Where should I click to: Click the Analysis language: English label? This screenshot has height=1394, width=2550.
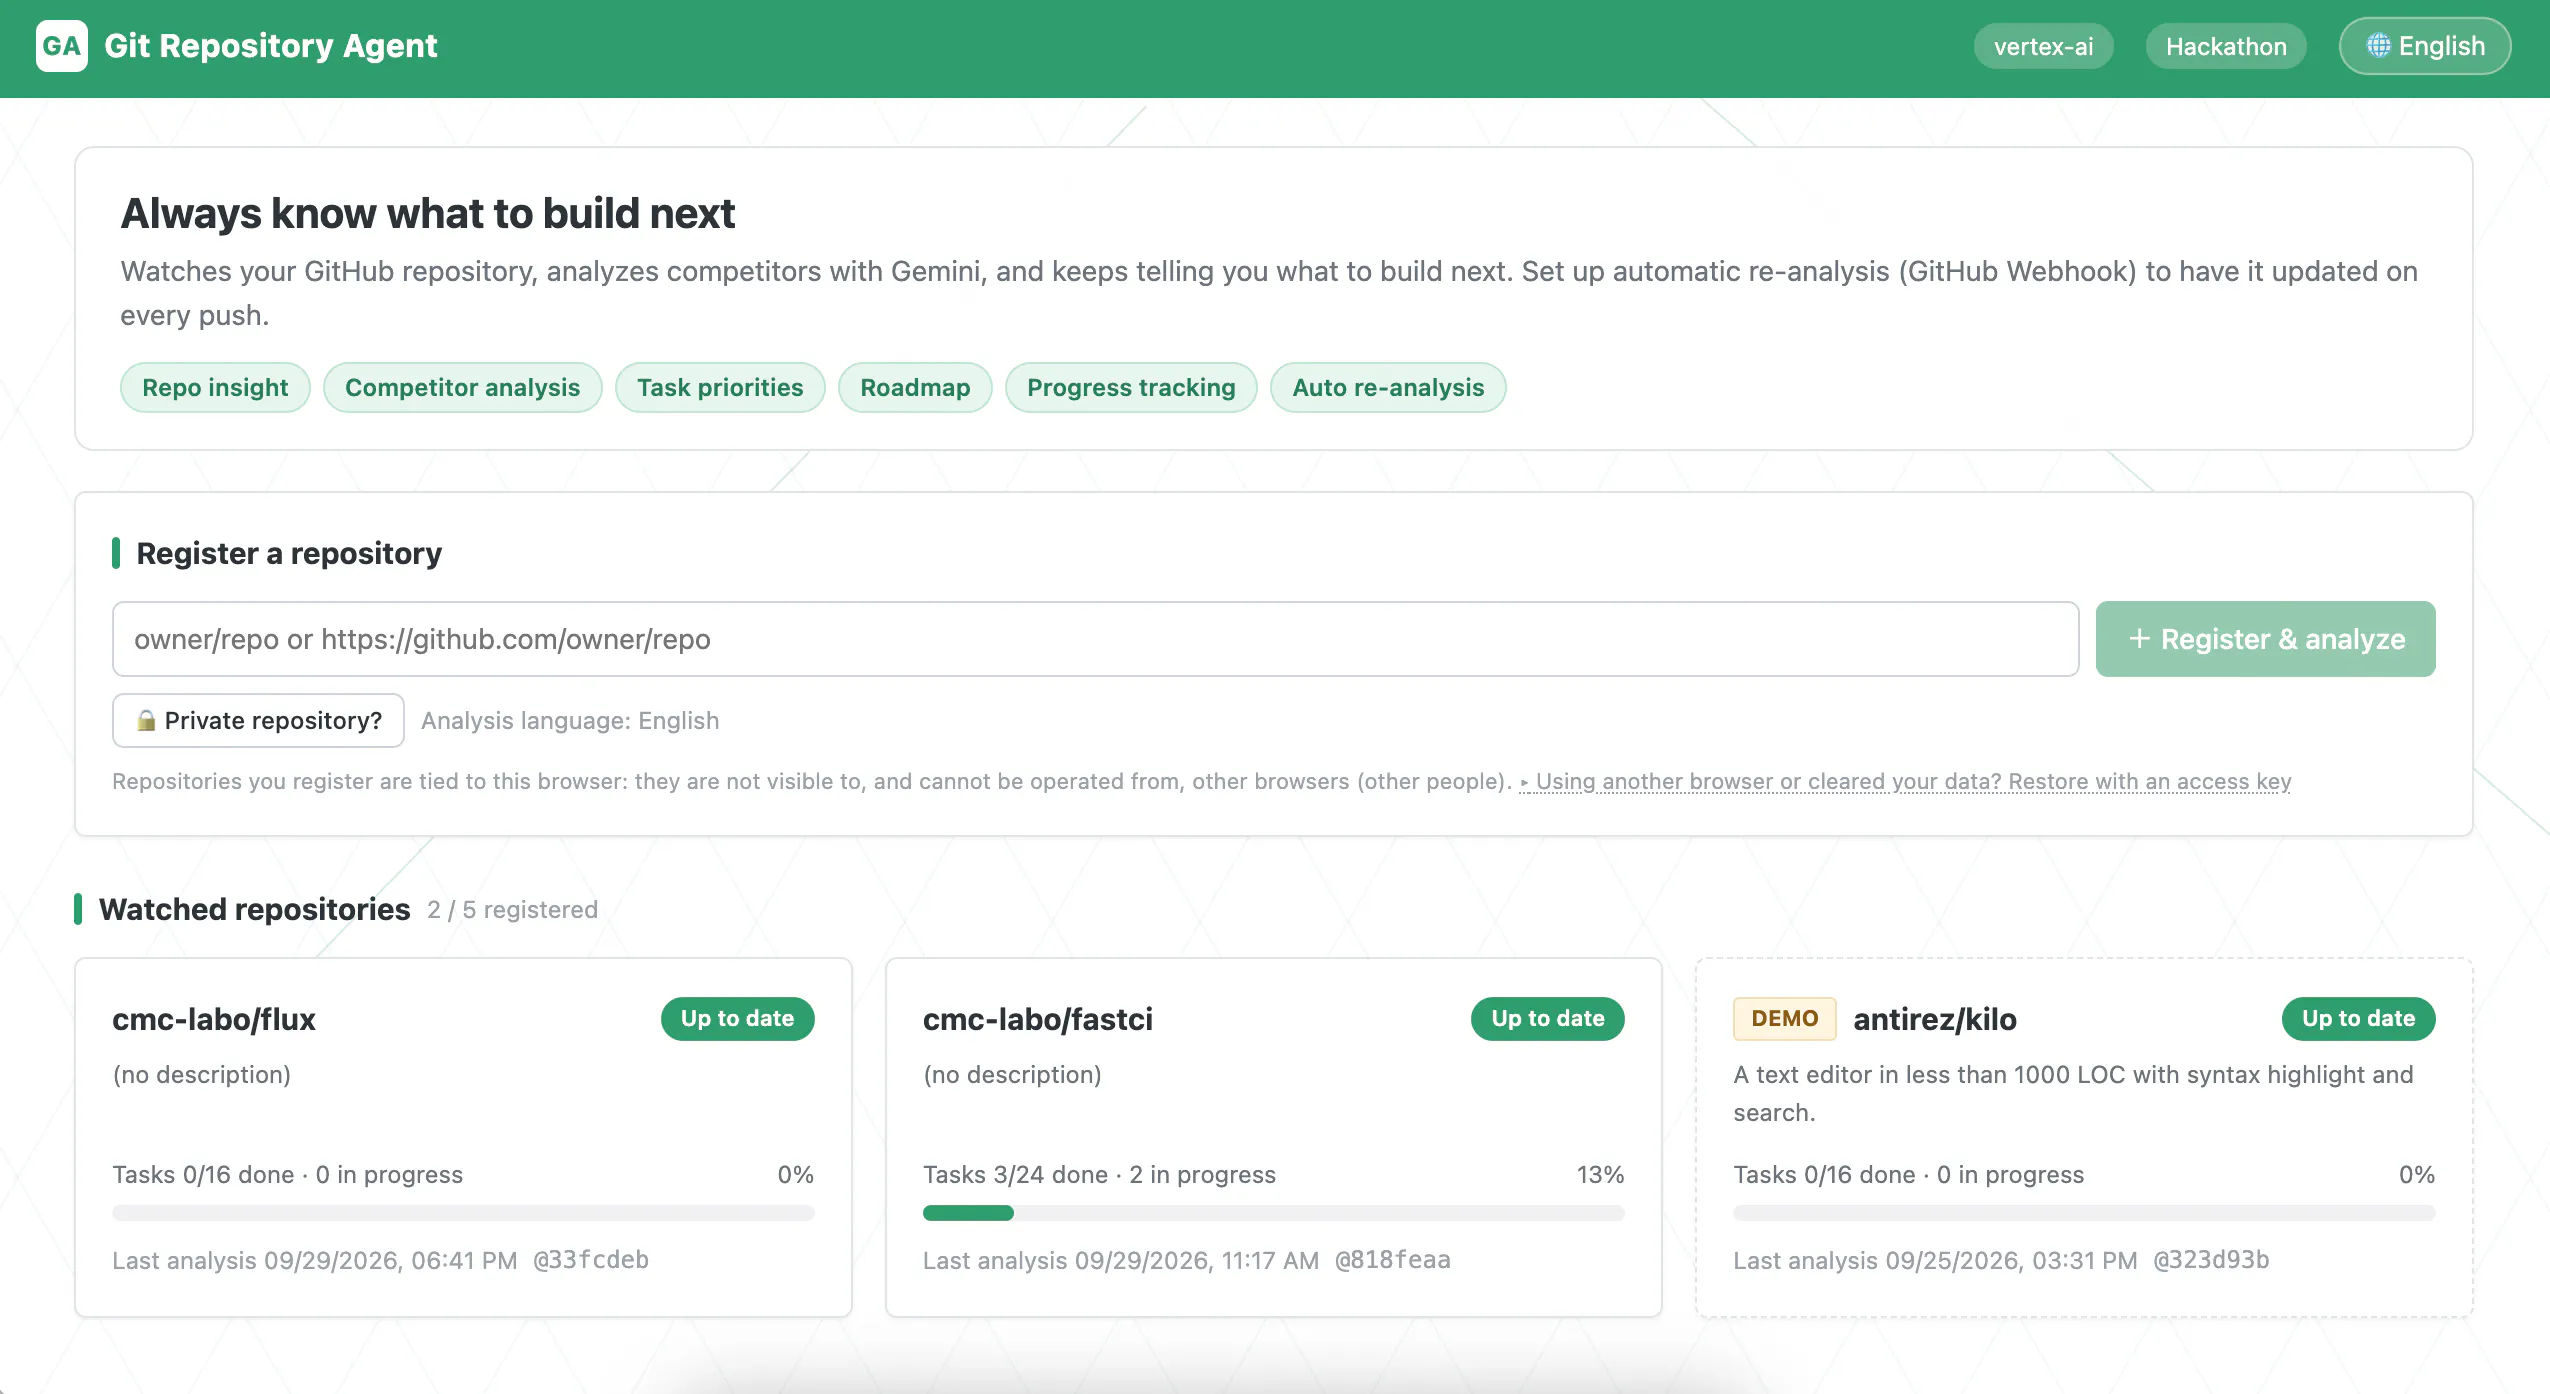point(570,720)
